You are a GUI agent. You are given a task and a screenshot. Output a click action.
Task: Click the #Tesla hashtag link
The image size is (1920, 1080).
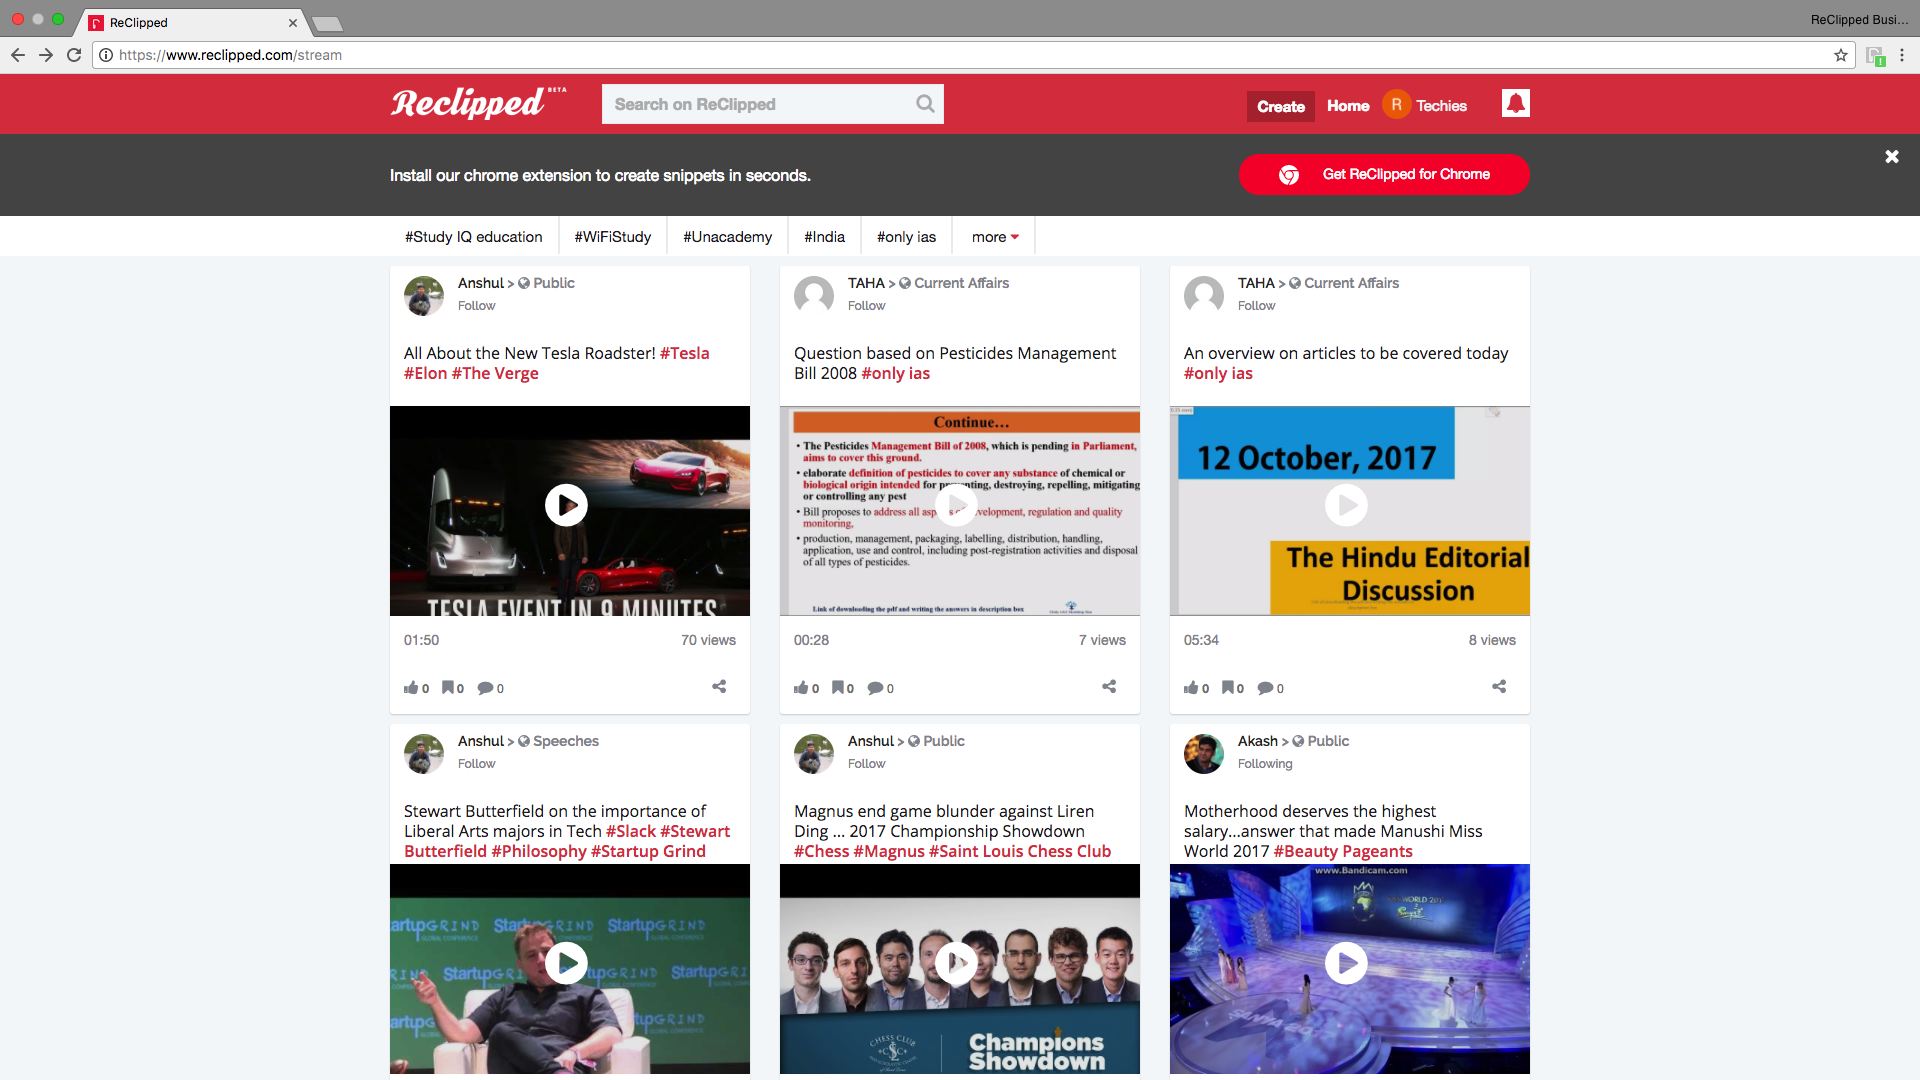coord(684,353)
